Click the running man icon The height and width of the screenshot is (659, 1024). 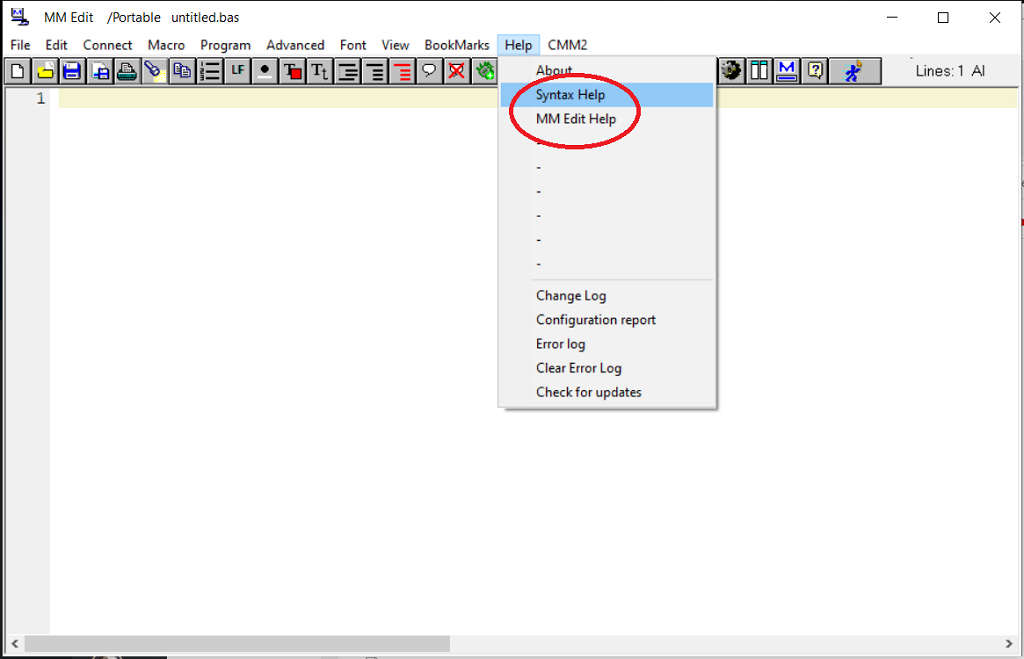[853, 71]
